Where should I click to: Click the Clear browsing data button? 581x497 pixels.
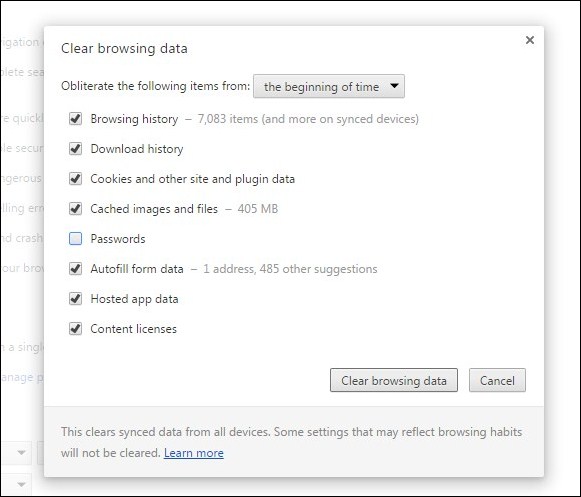394,380
